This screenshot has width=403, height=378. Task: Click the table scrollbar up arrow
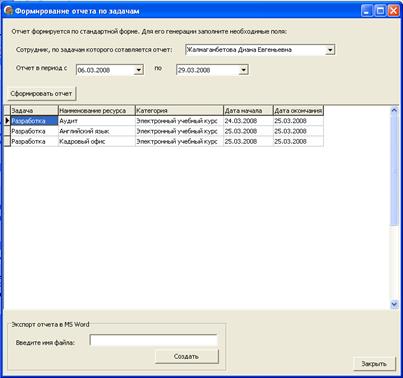[394, 110]
